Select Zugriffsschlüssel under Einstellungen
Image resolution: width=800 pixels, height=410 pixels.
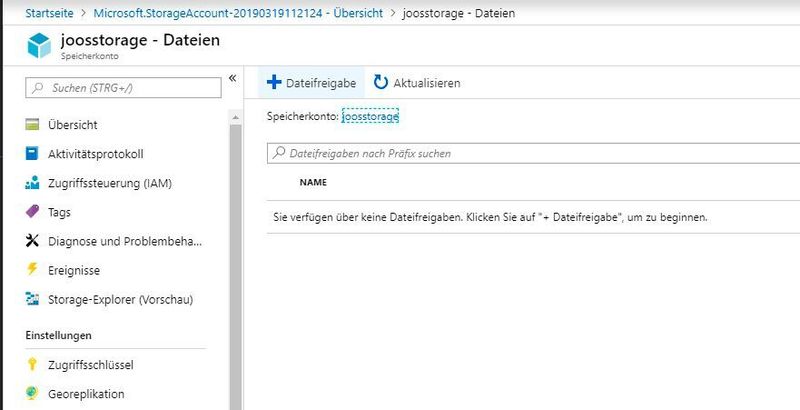[x=91, y=365]
